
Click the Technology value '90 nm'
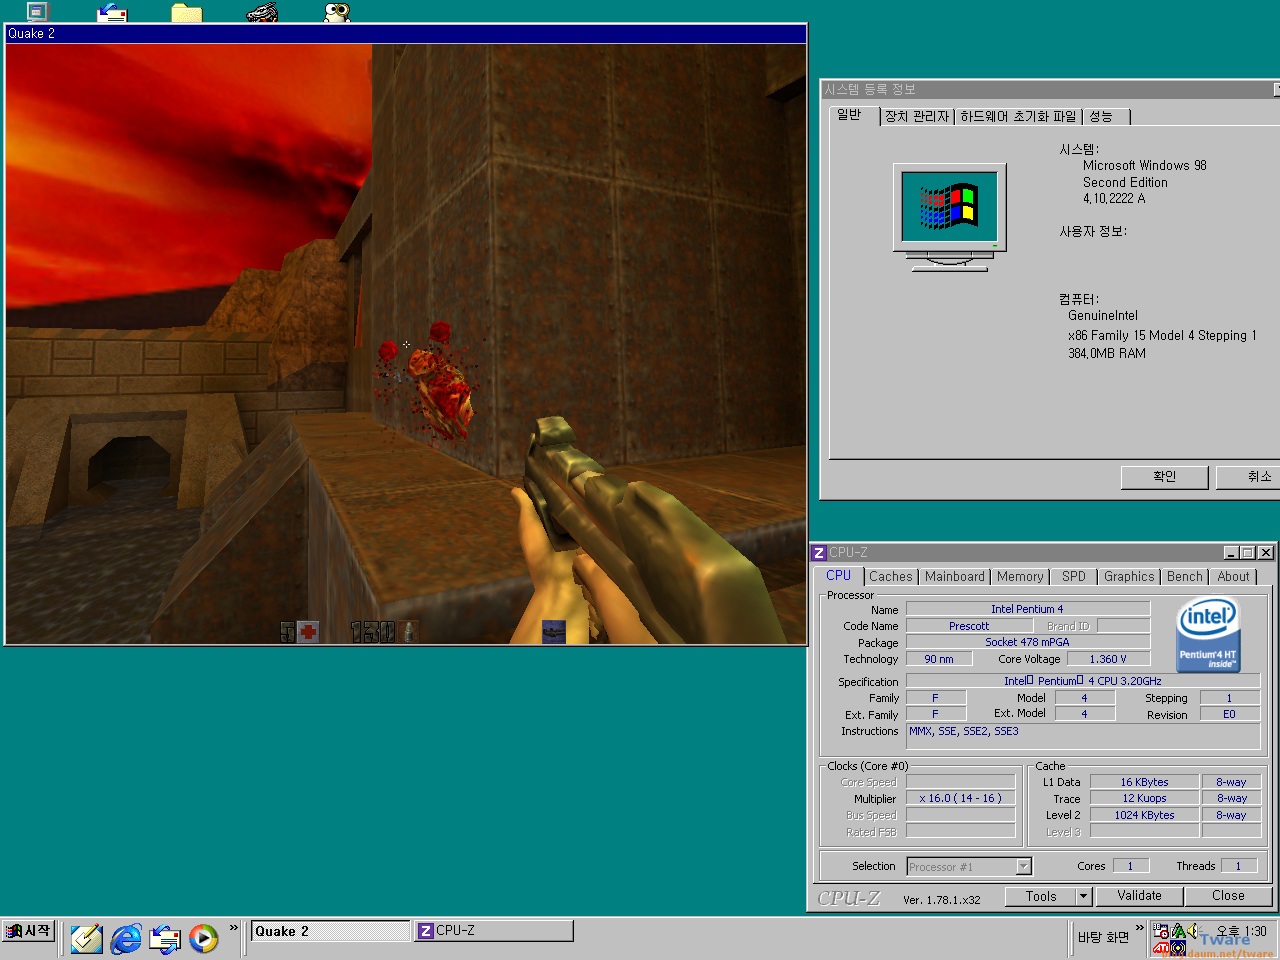939,659
